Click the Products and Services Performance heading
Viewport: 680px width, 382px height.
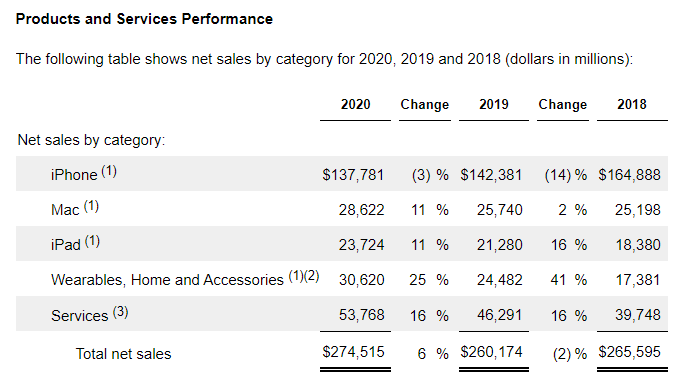point(144,19)
